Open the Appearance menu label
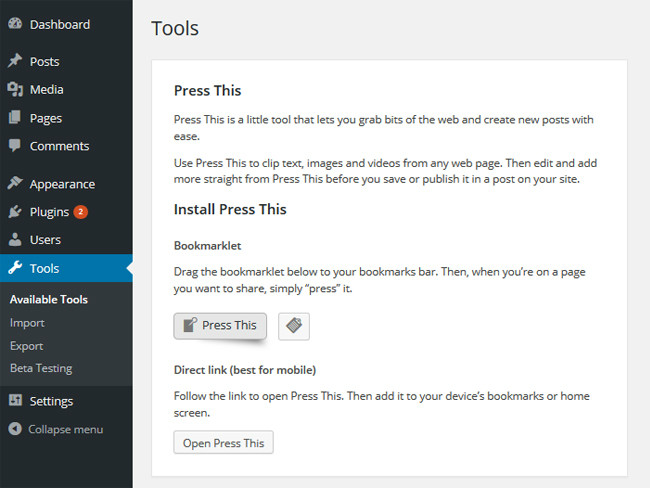This screenshot has height=488, width=650. point(62,184)
